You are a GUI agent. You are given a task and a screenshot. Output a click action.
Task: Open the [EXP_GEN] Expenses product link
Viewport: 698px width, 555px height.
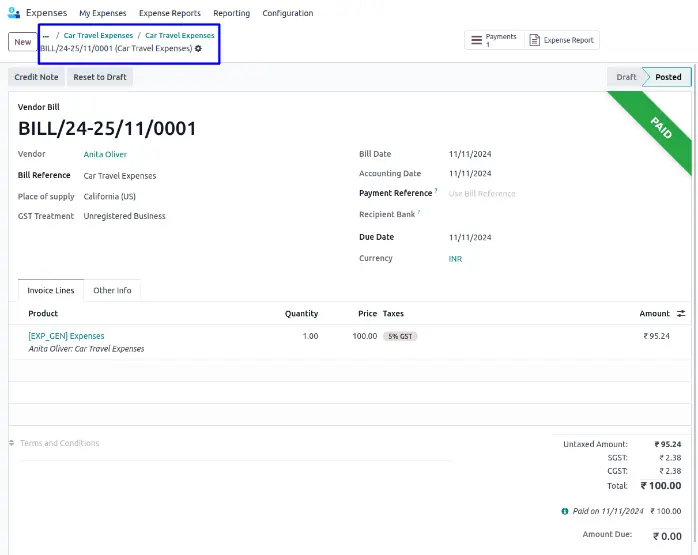[x=66, y=336]
